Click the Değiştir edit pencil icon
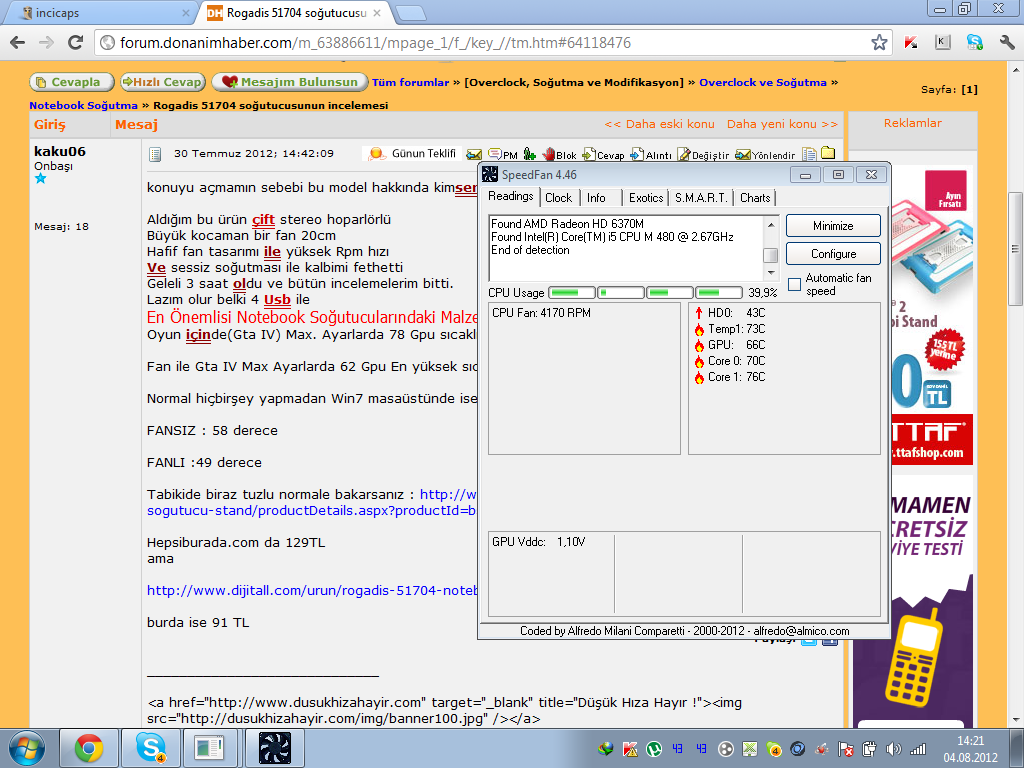Image resolution: width=1024 pixels, height=768 pixels. (703, 155)
